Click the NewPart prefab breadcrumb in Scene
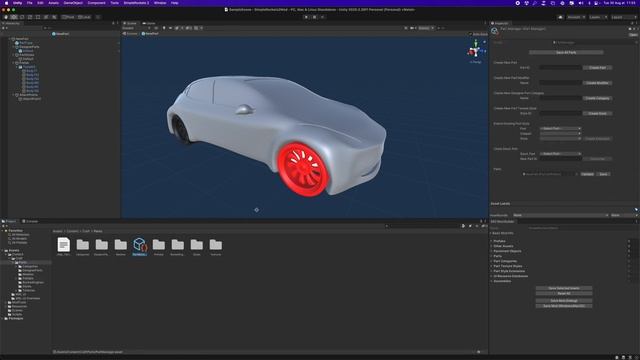This screenshot has height=360, width=640. click(x=150, y=34)
